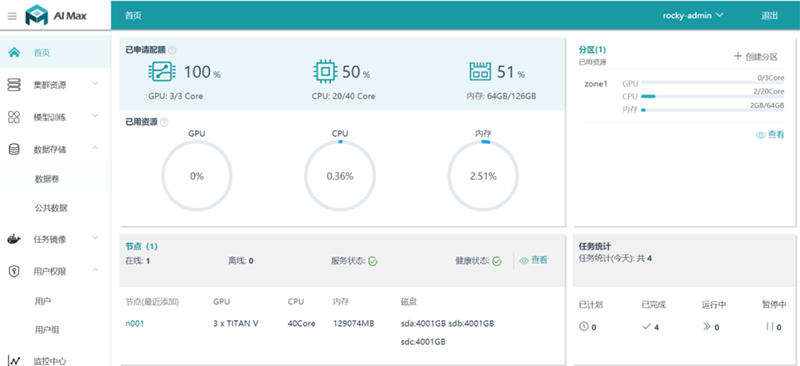Click the AI Max logo
This screenshot has height=366, width=800.
[x=56, y=16]
